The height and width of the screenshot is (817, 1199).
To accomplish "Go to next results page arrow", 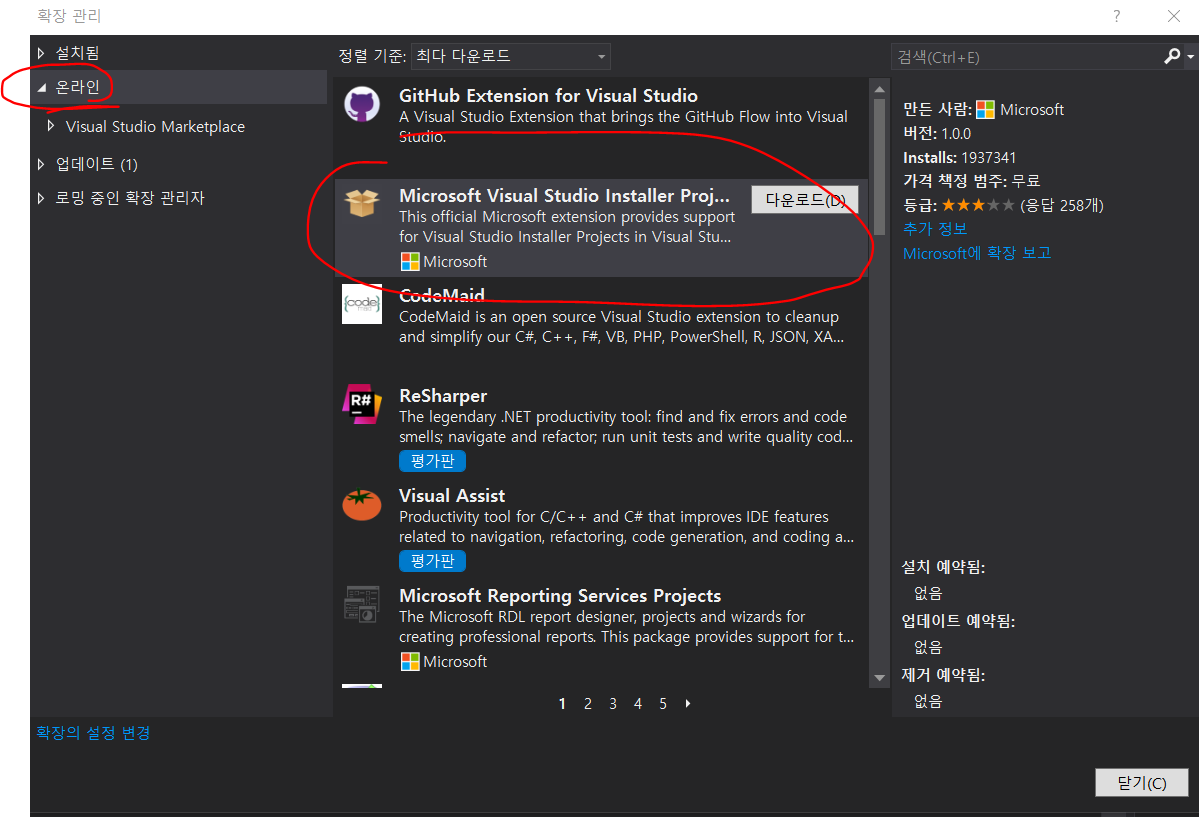I will coord(688,704).
